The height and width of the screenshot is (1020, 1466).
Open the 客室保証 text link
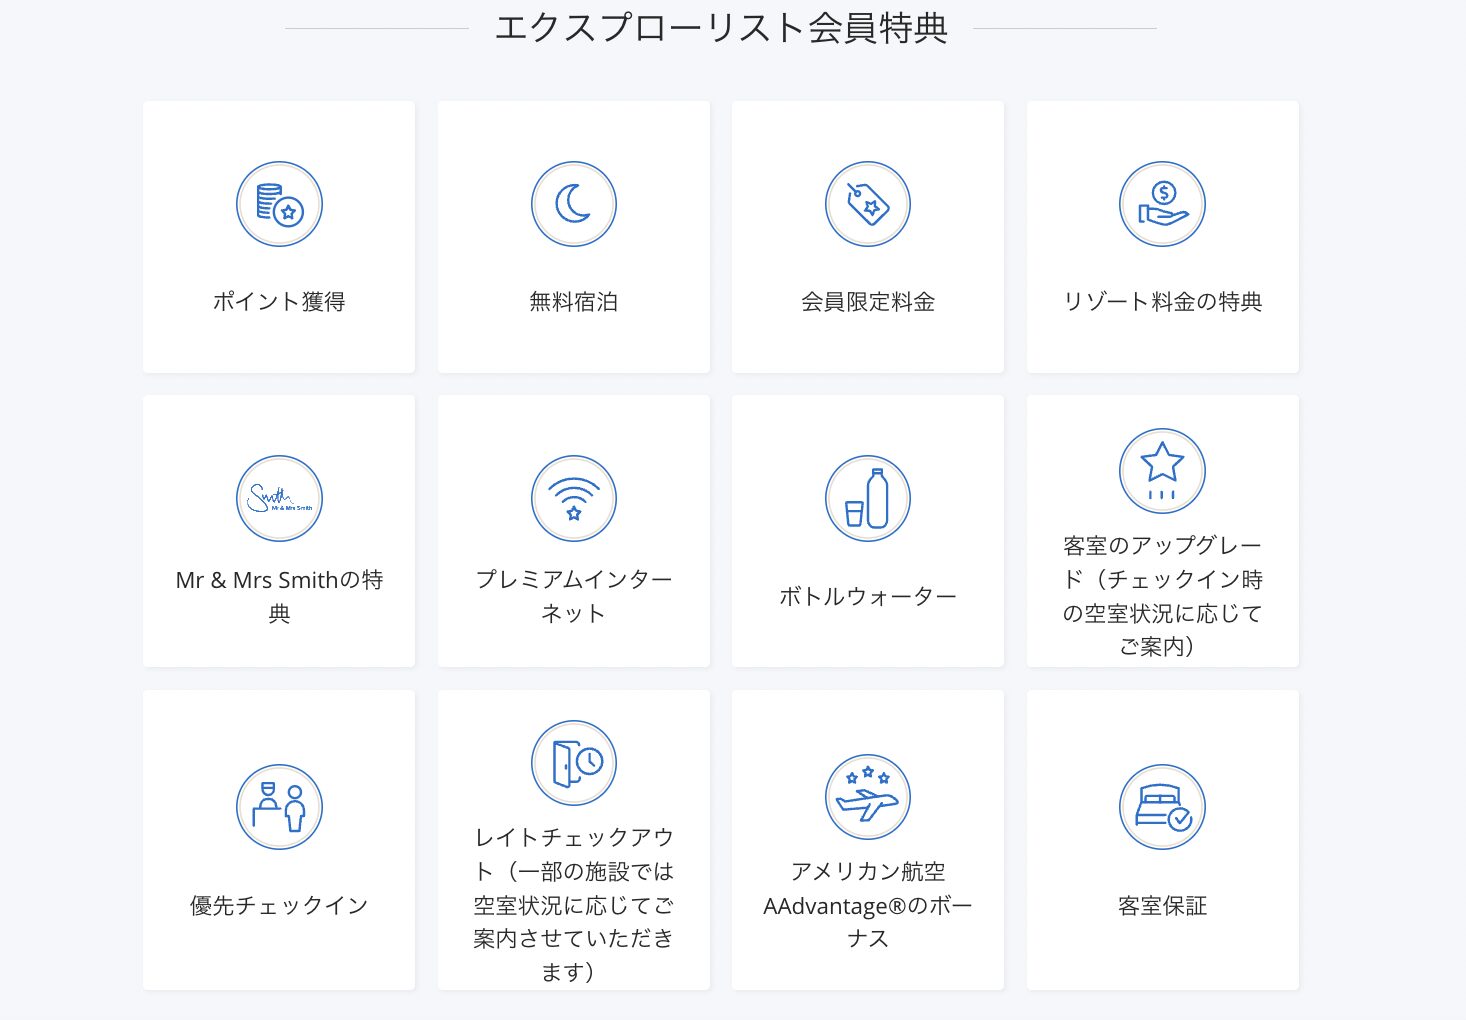1162,906
